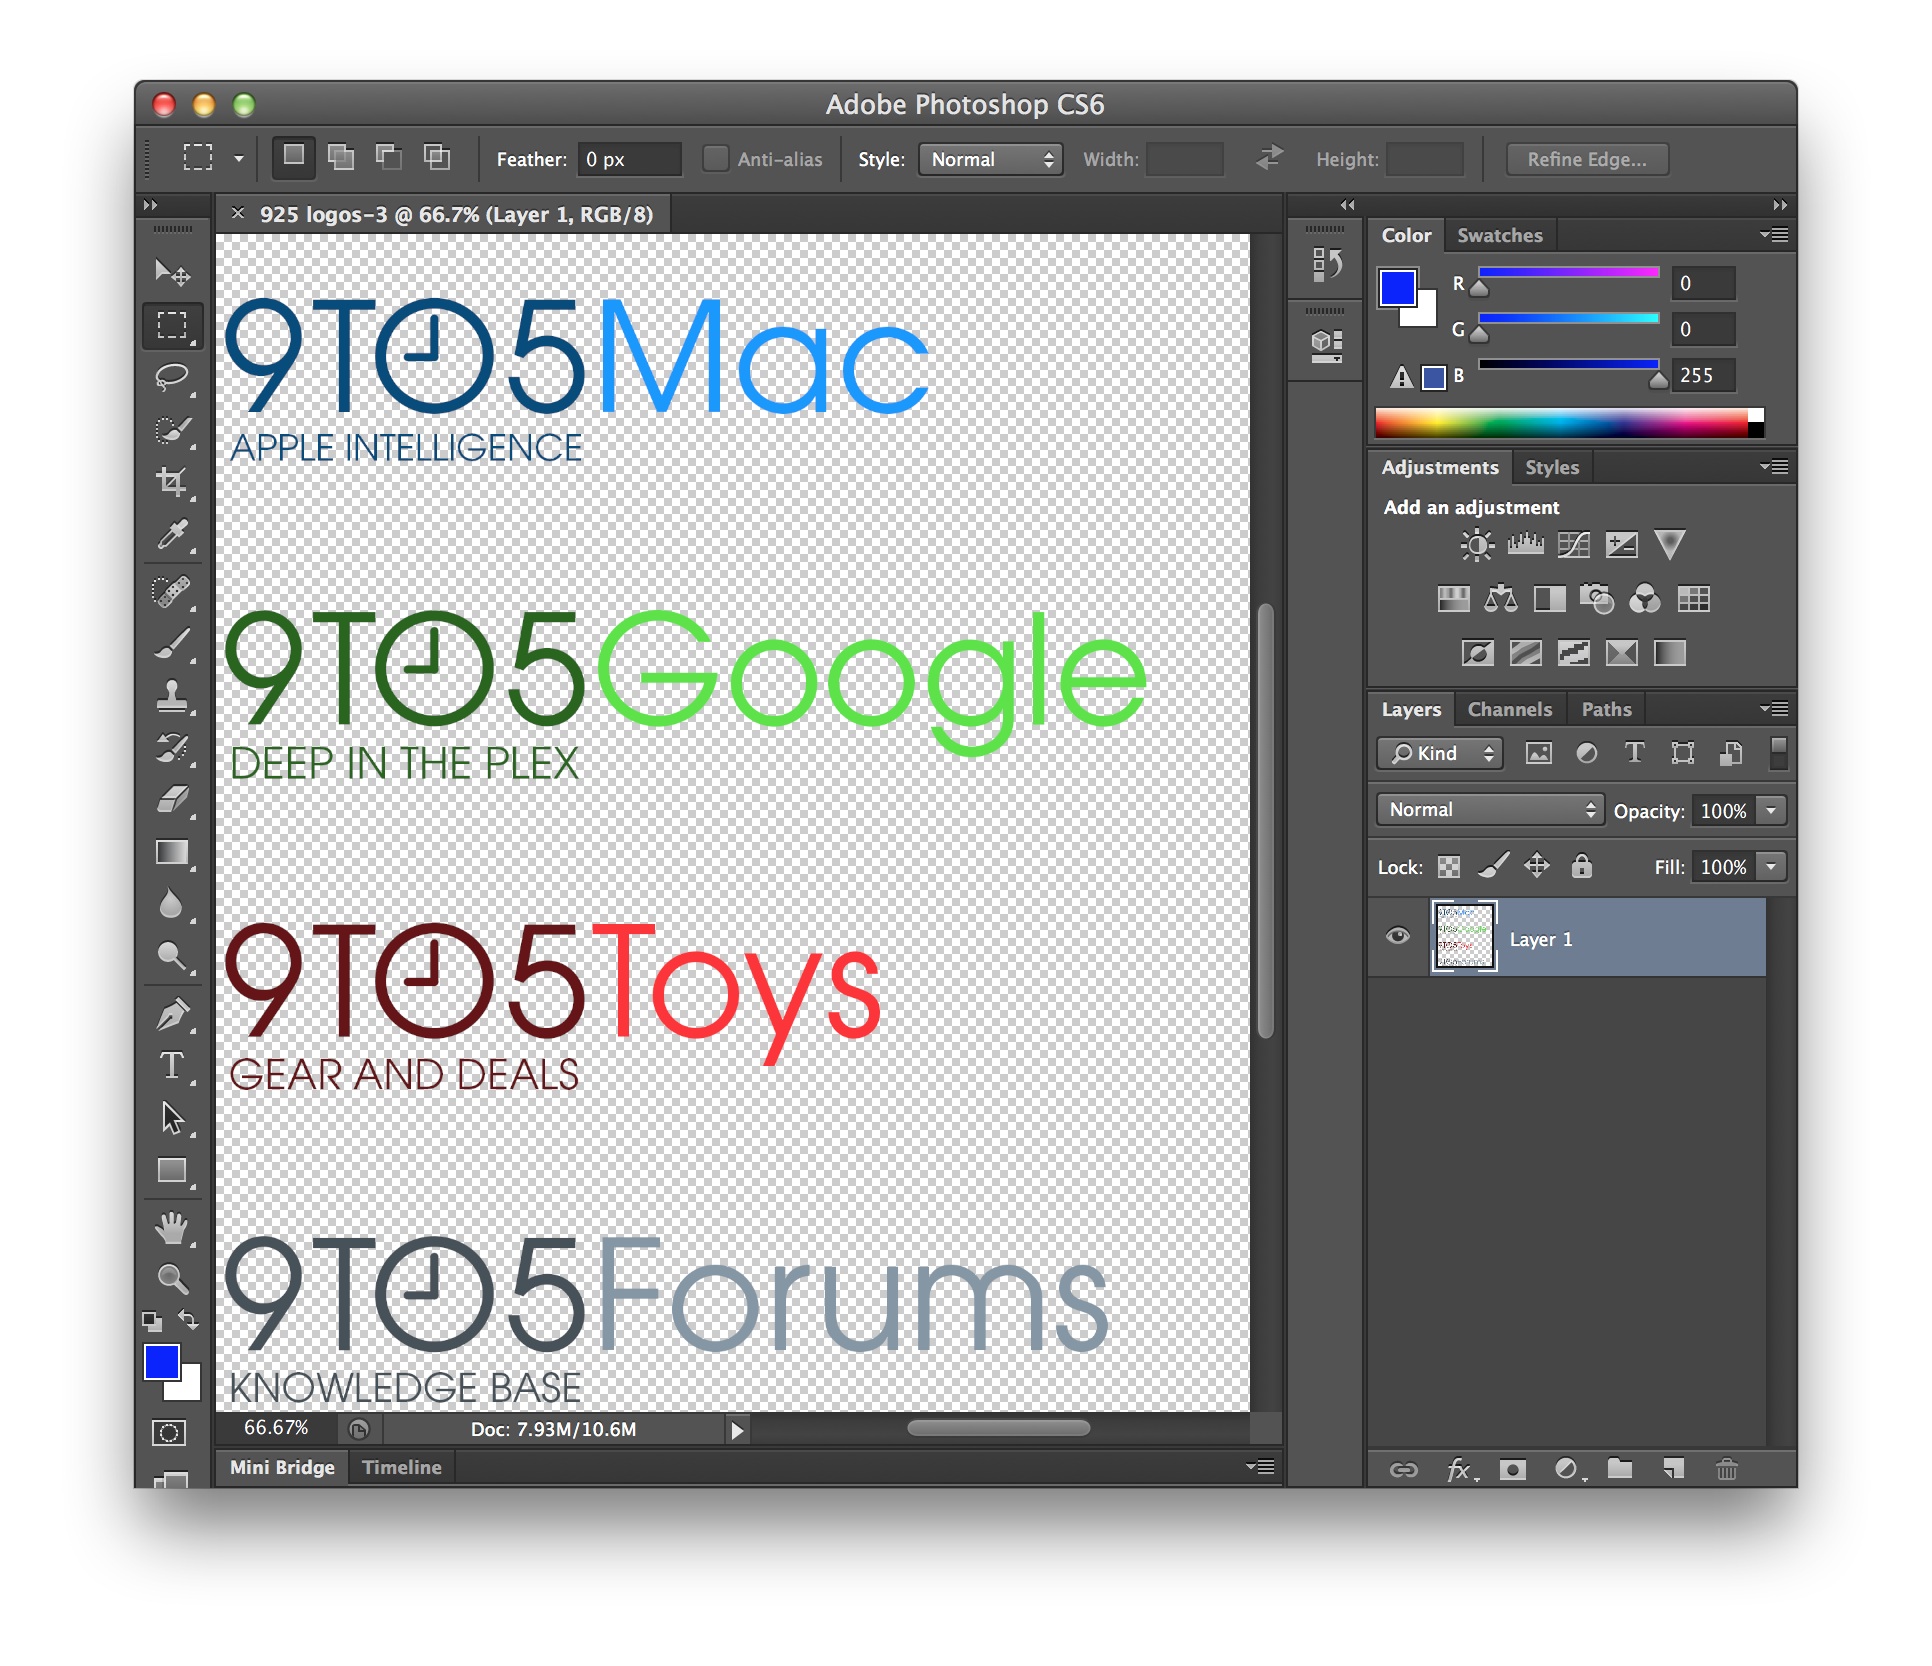The width and height of the screenshot is (1932, 1666).
Task: Open the Mini Bridge tab
Action: tap(283, 1468)
